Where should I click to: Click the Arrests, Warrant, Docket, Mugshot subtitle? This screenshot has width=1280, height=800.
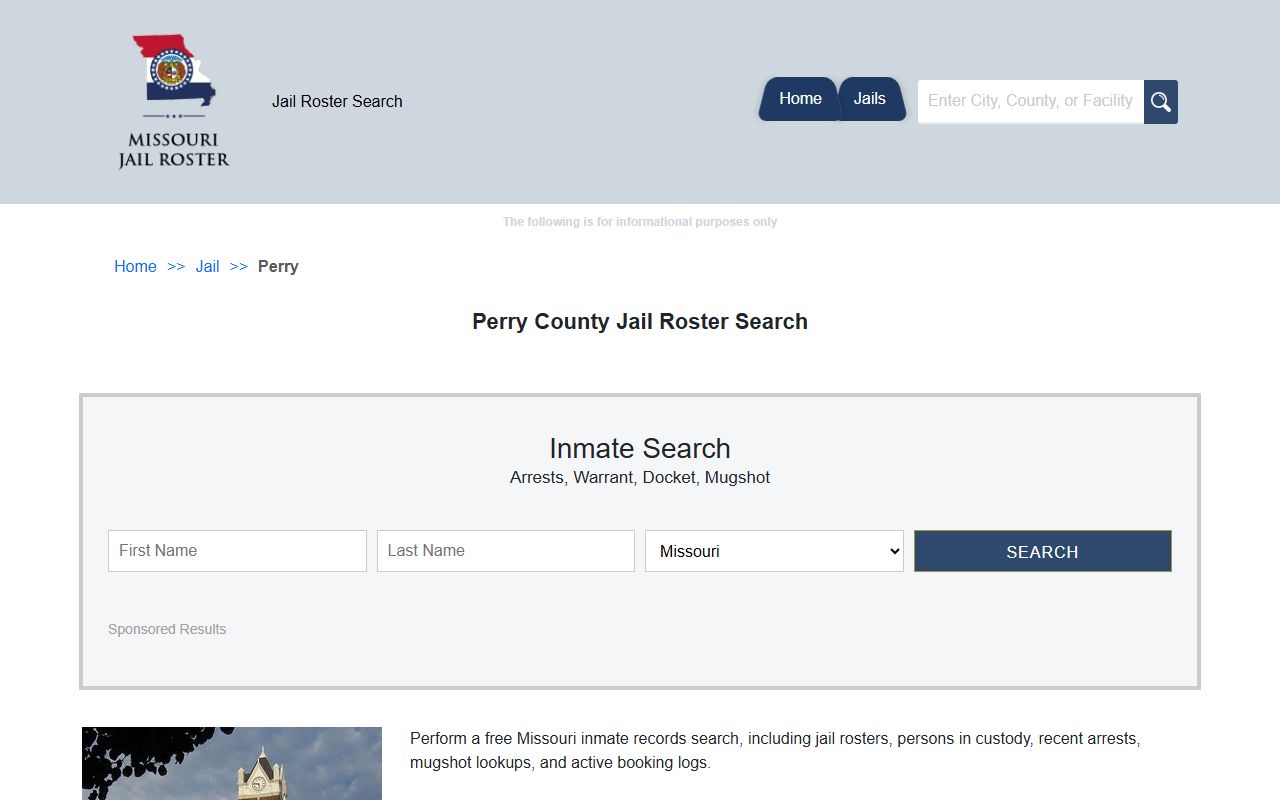tap(640, 477)
